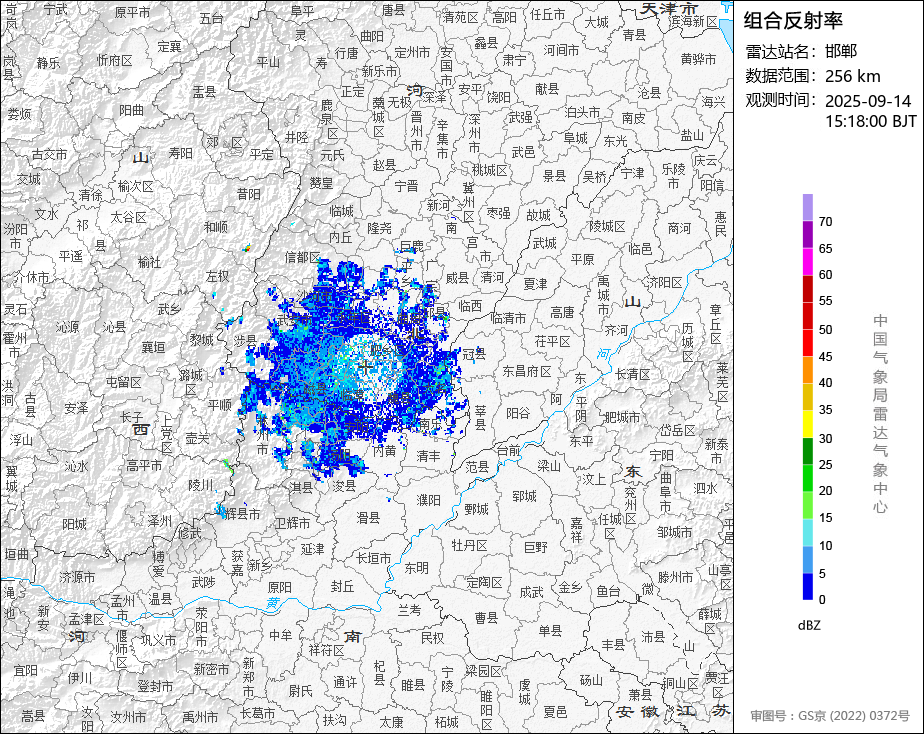Click the legend value label 20

826,491
